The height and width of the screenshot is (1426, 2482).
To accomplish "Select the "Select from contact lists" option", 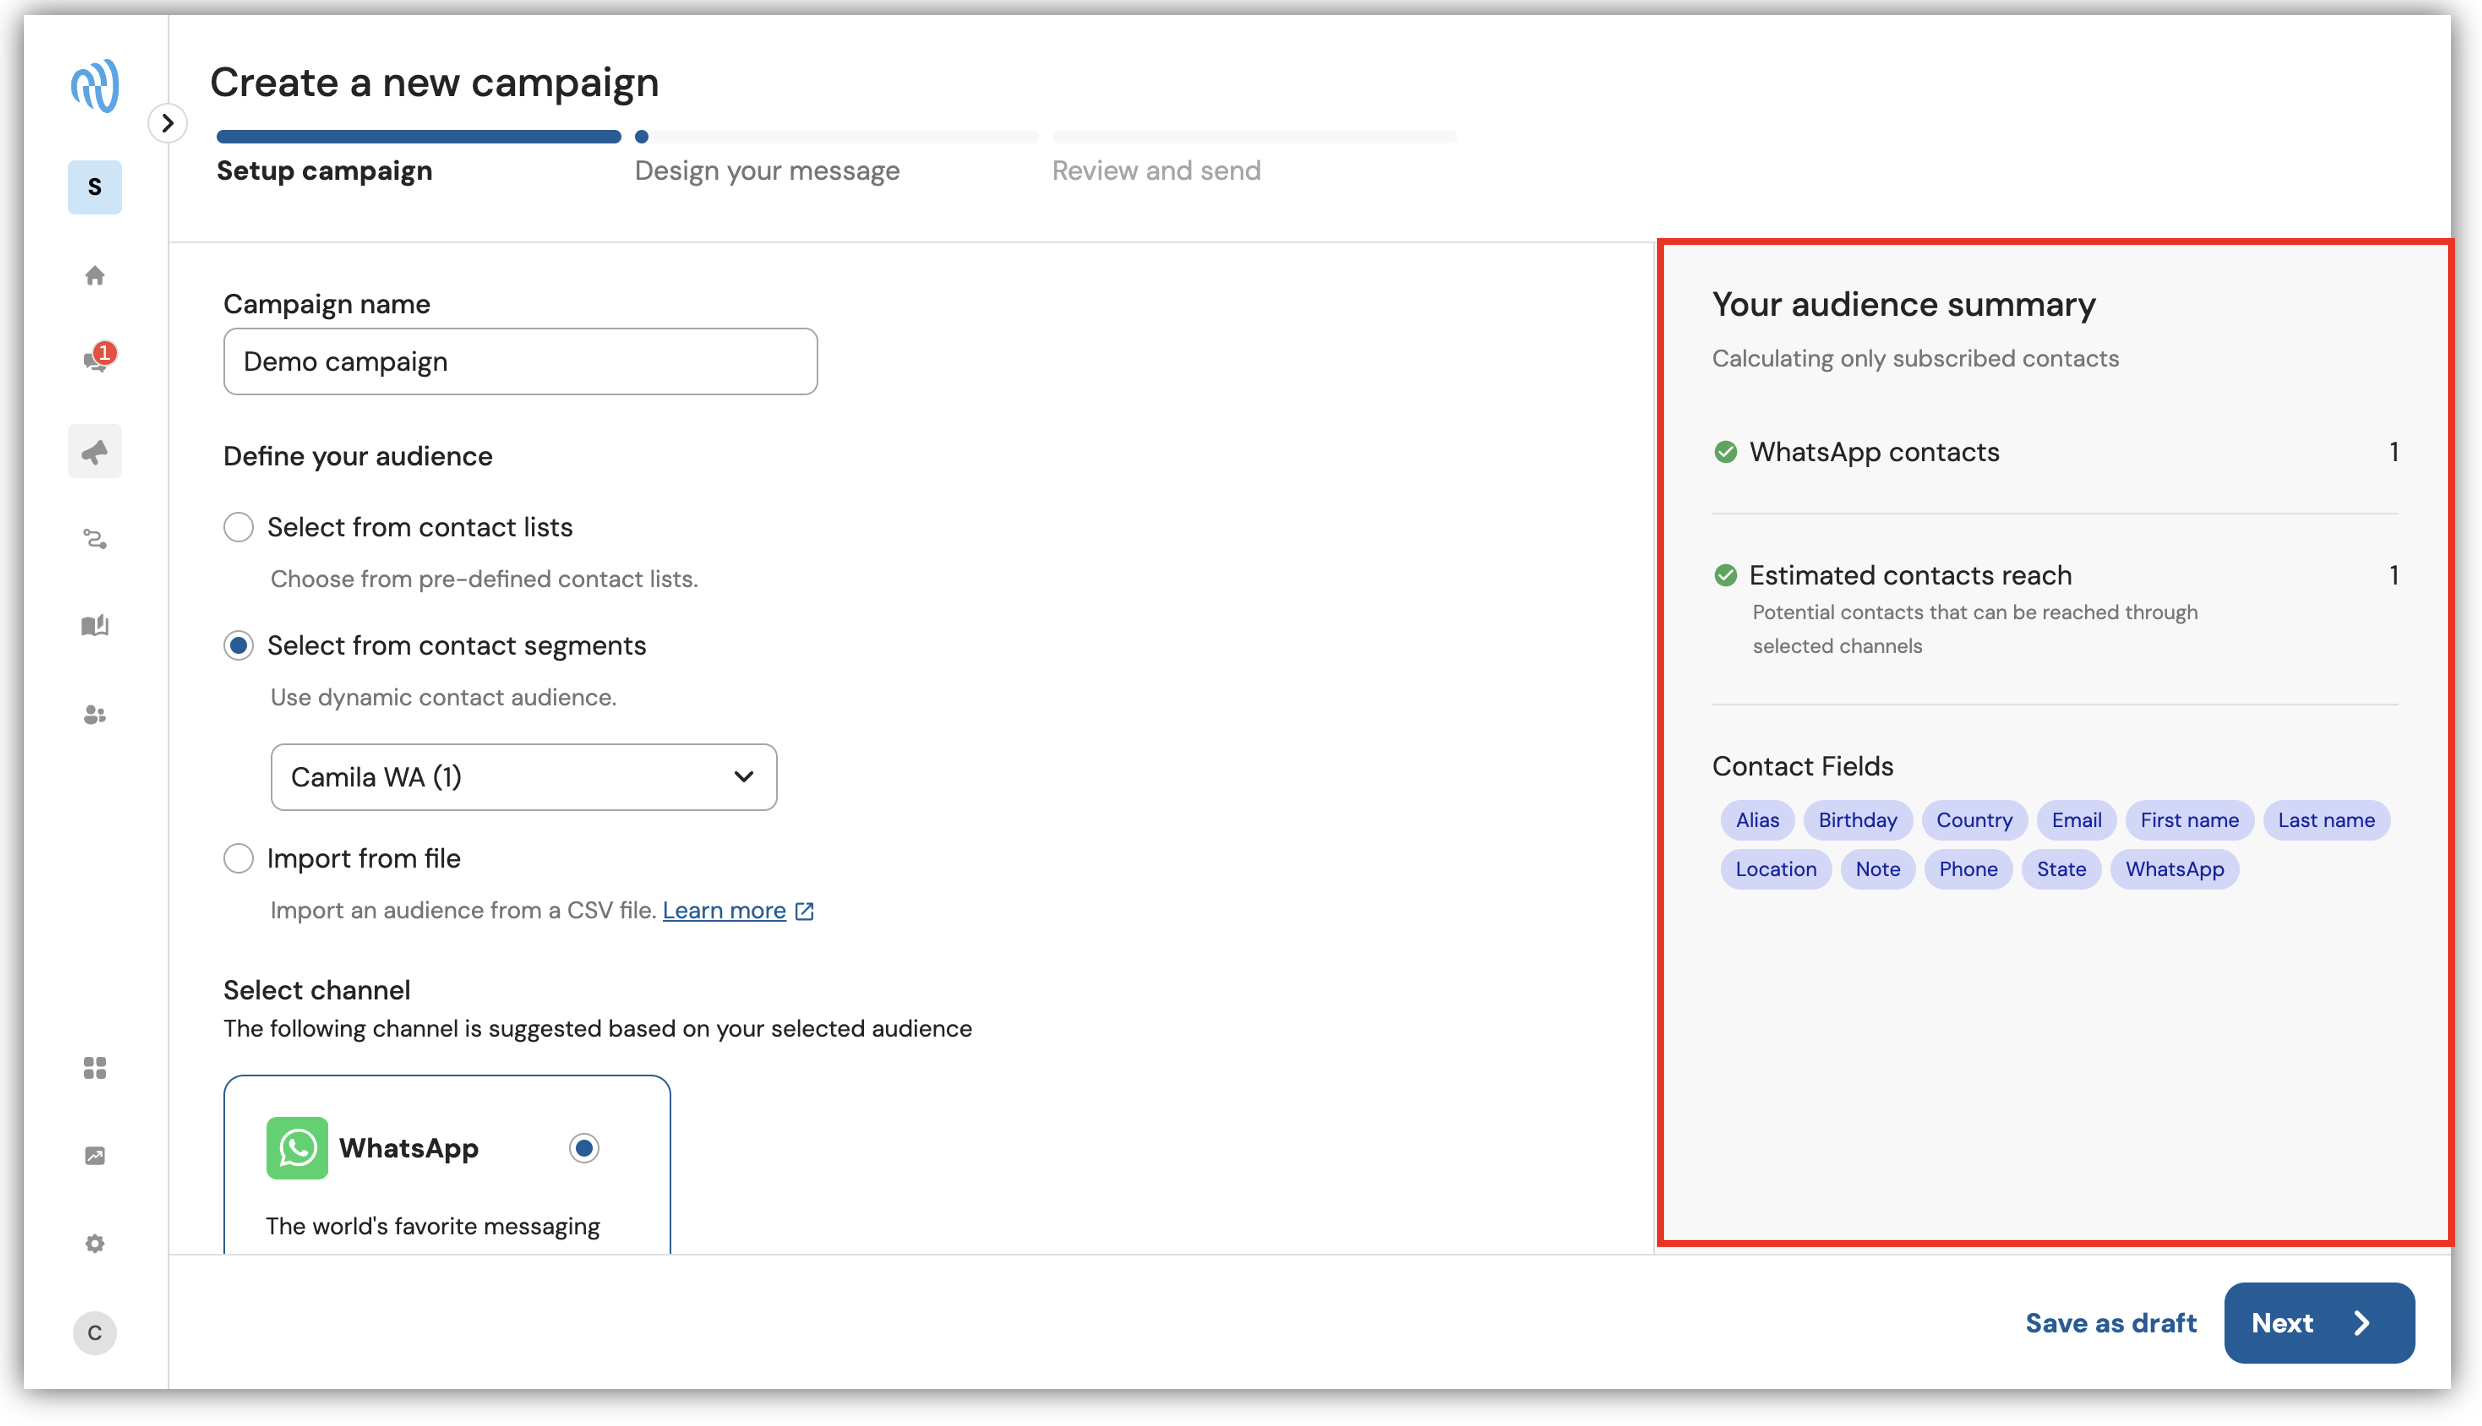I will click(238, 527).
